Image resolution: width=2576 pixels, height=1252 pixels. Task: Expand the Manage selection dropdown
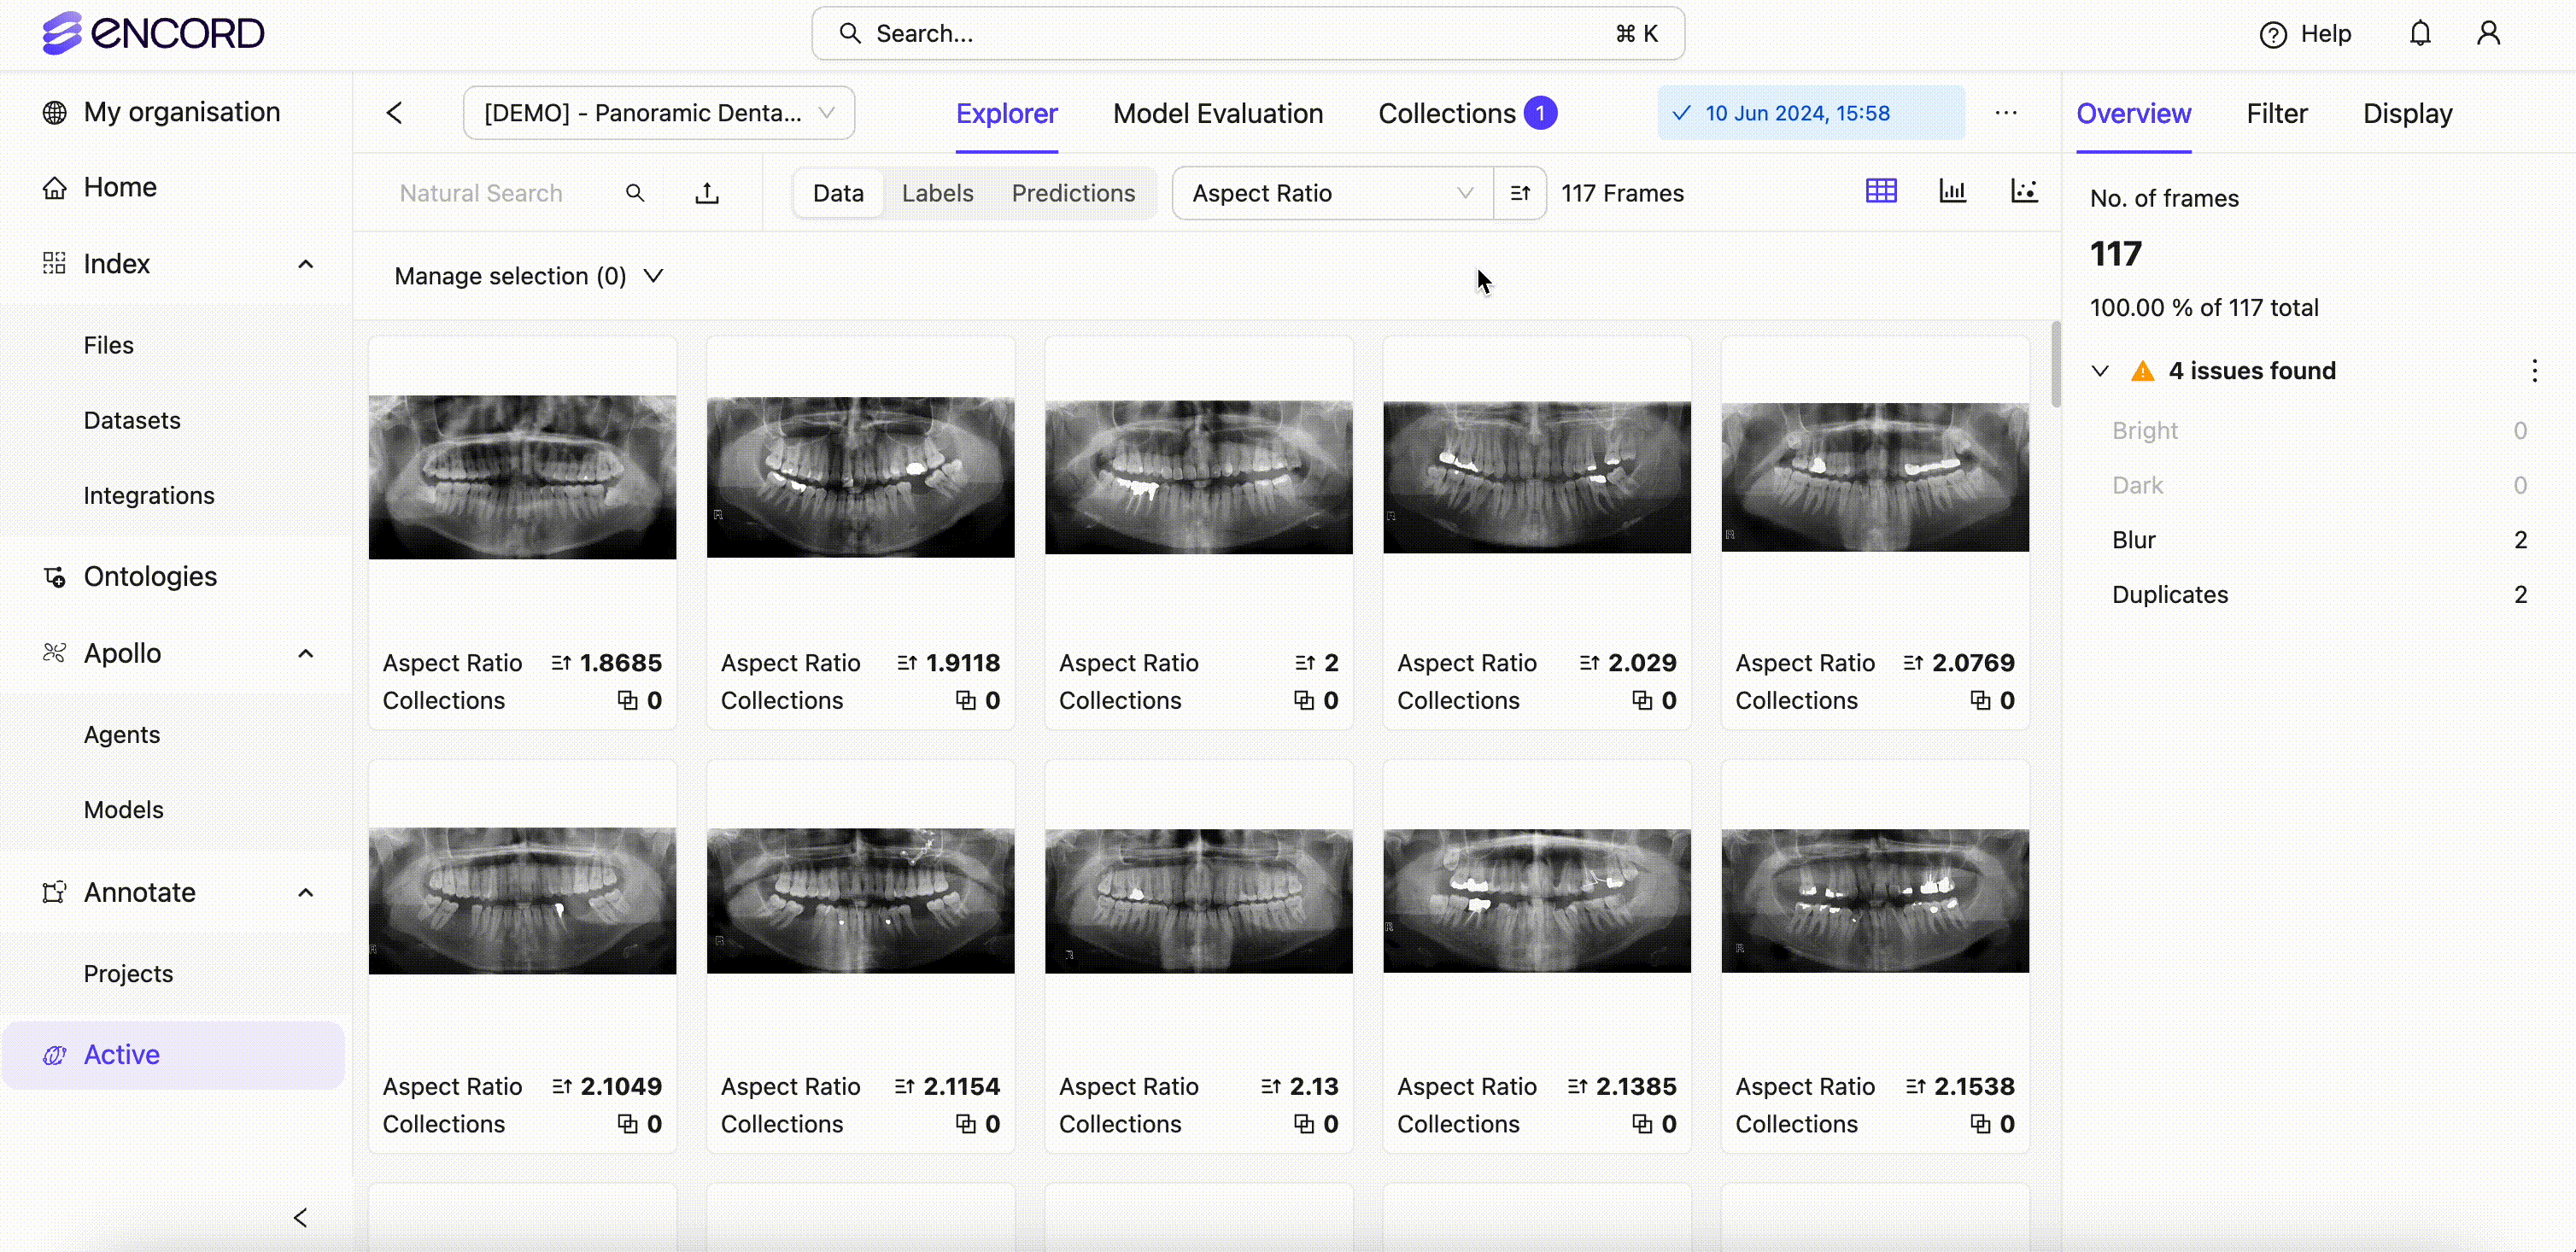[529, 276]
